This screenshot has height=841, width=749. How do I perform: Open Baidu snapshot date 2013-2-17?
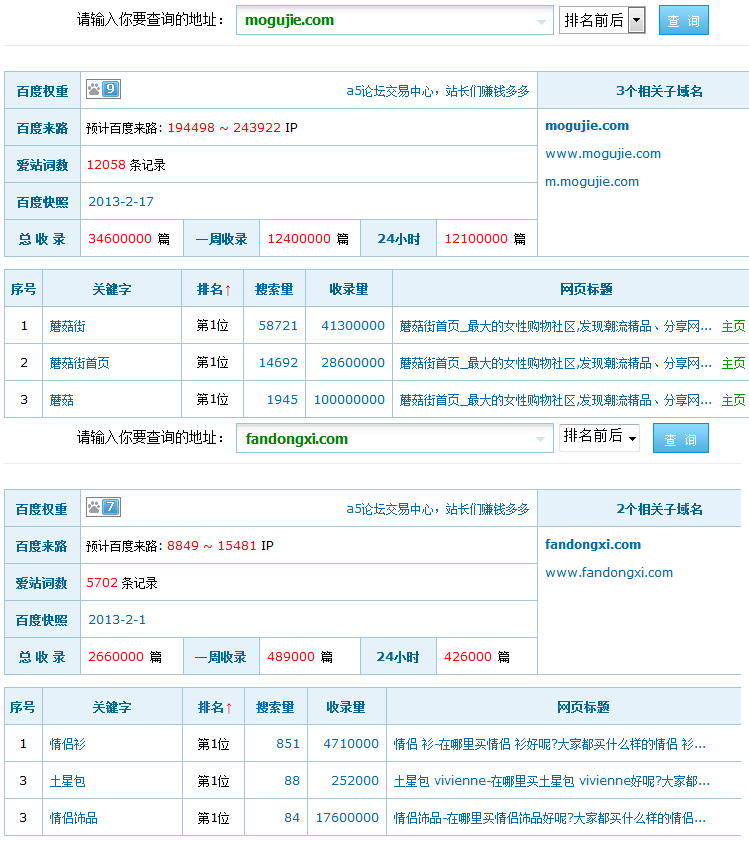[121, 201]
